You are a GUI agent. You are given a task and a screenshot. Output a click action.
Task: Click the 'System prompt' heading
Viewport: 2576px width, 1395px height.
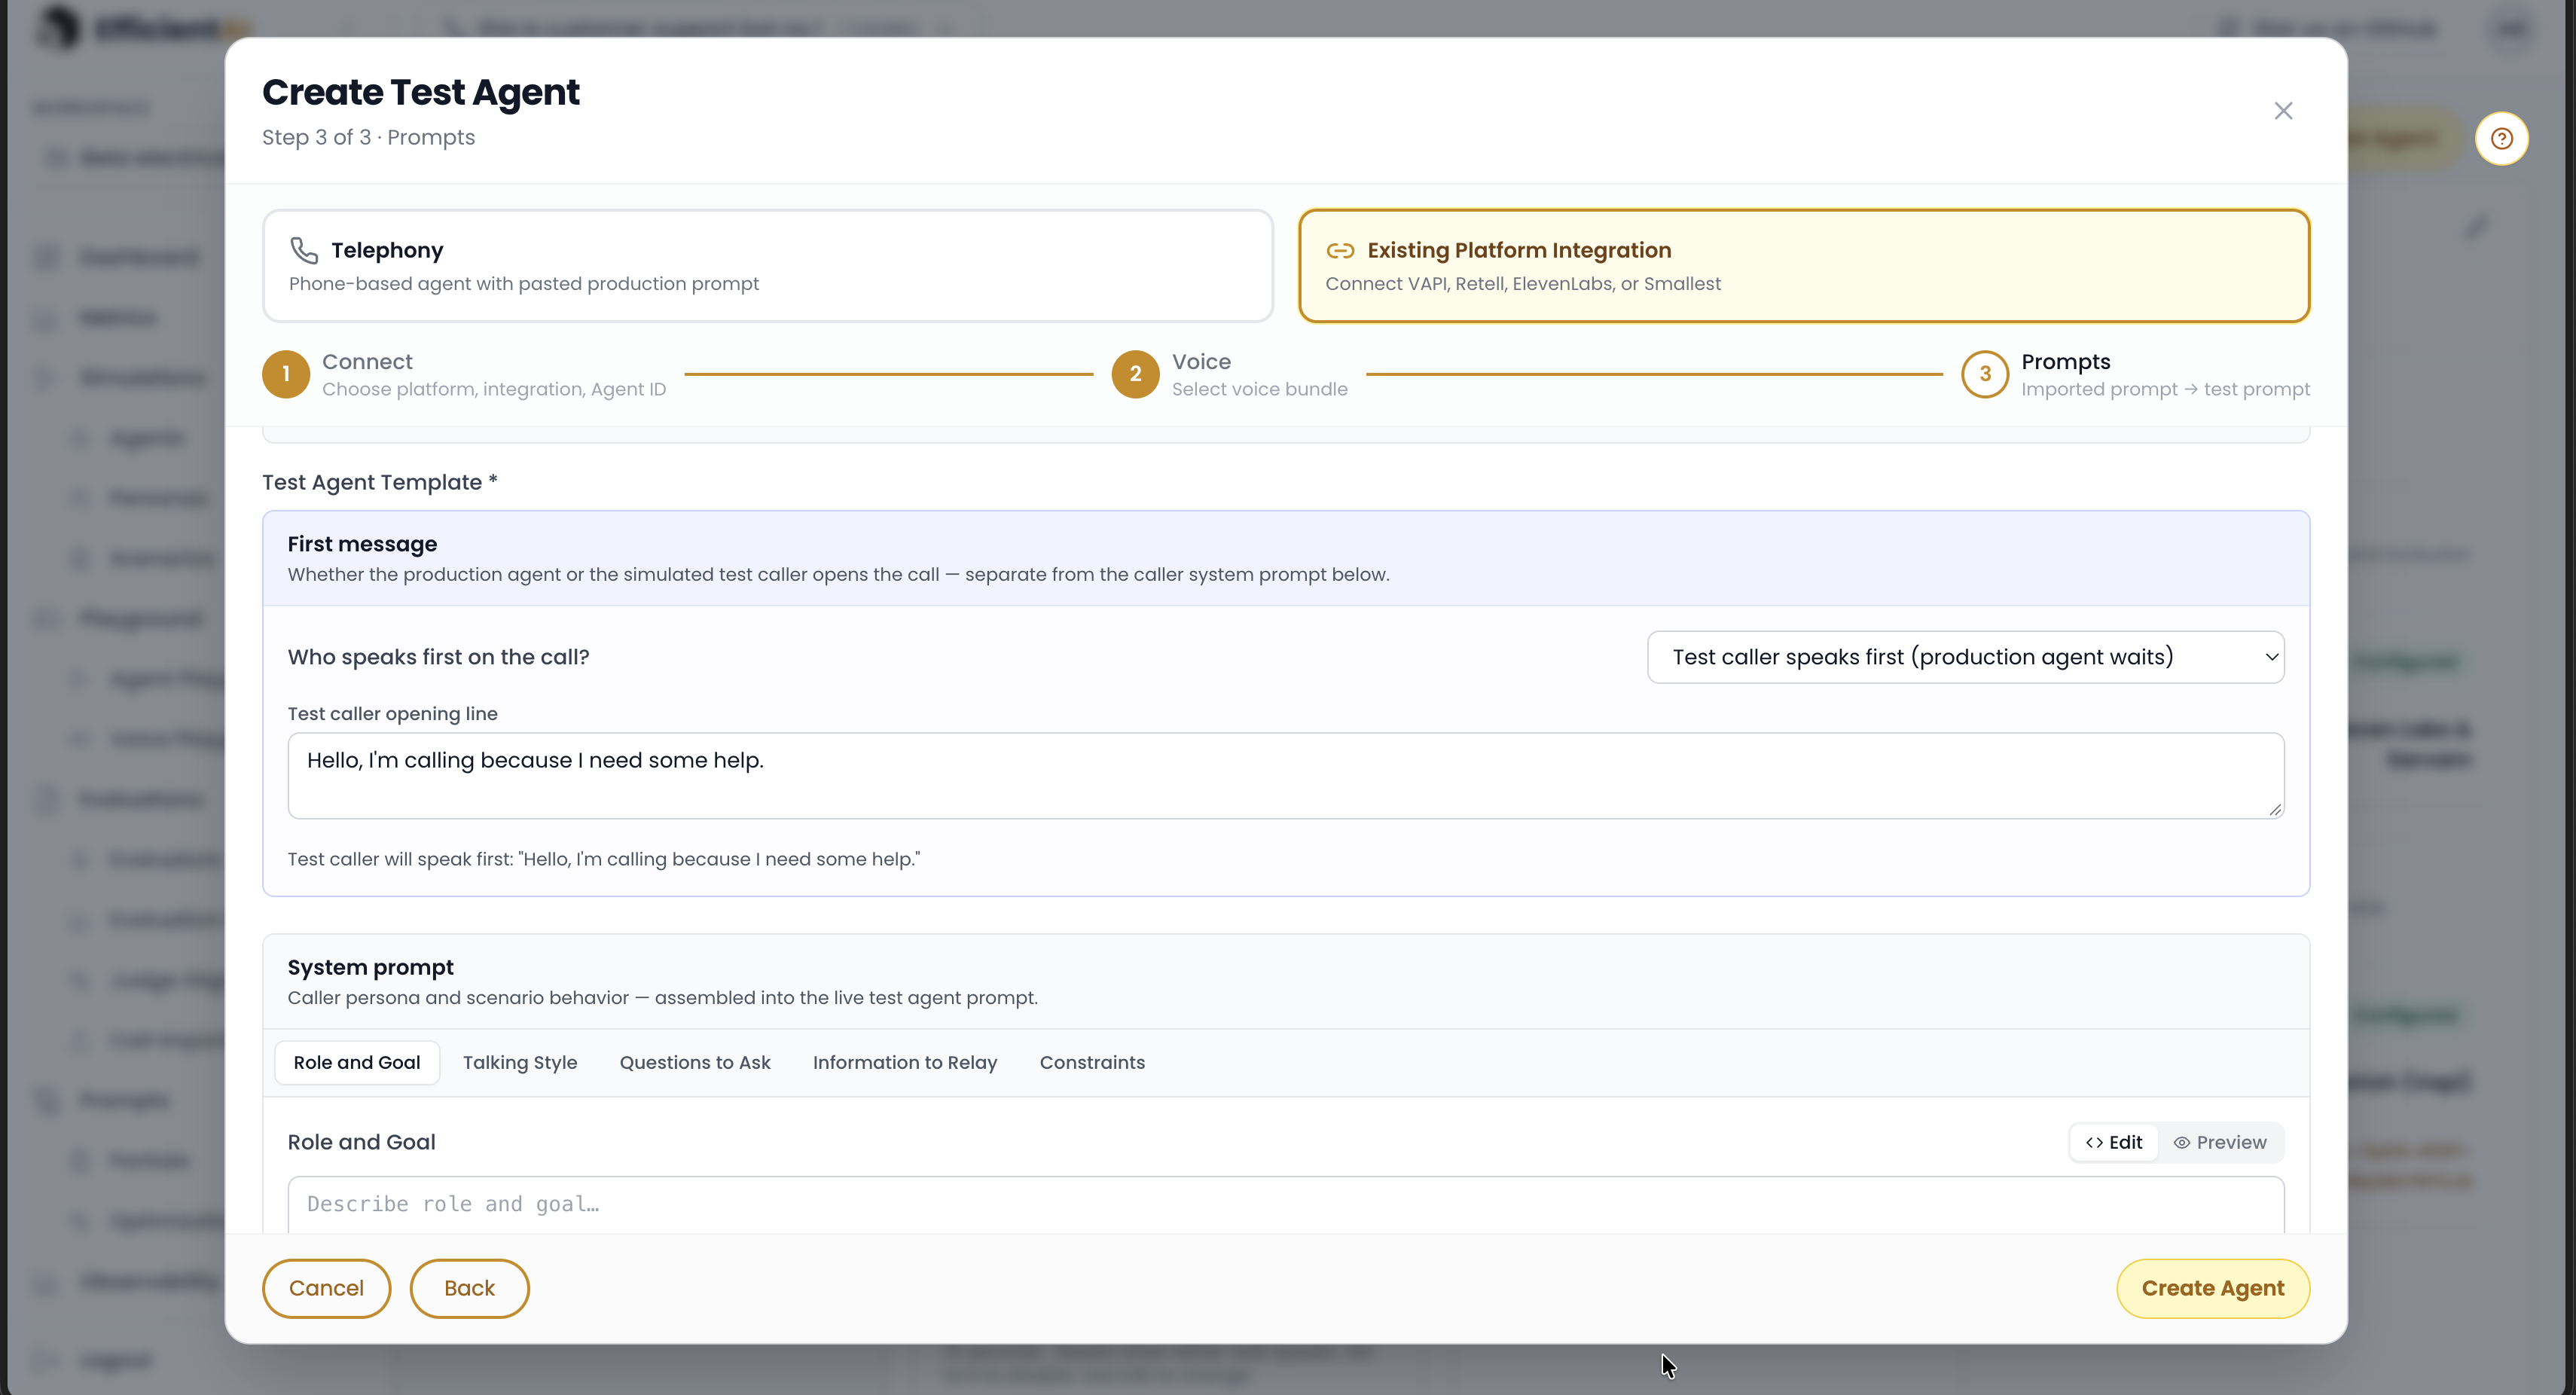(370, 967)
